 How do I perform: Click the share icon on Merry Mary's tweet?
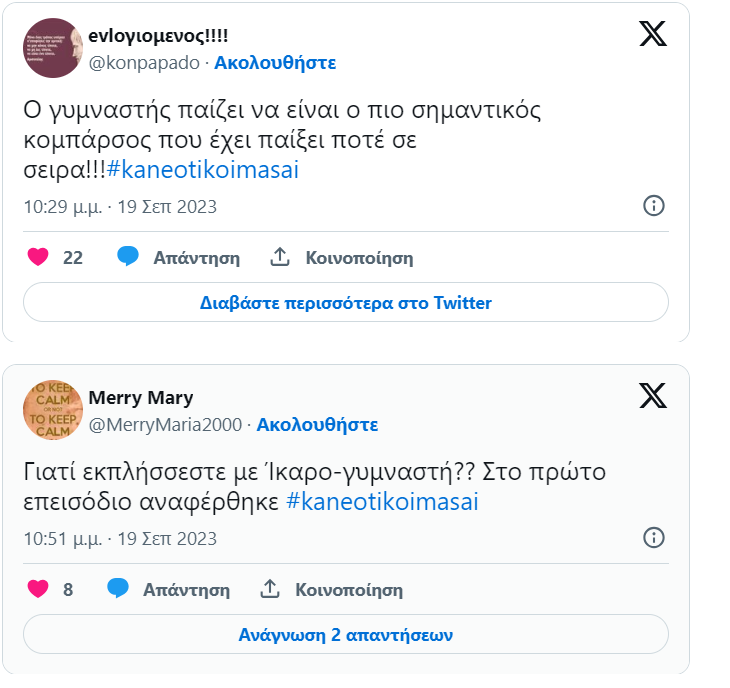coord(270,589)
